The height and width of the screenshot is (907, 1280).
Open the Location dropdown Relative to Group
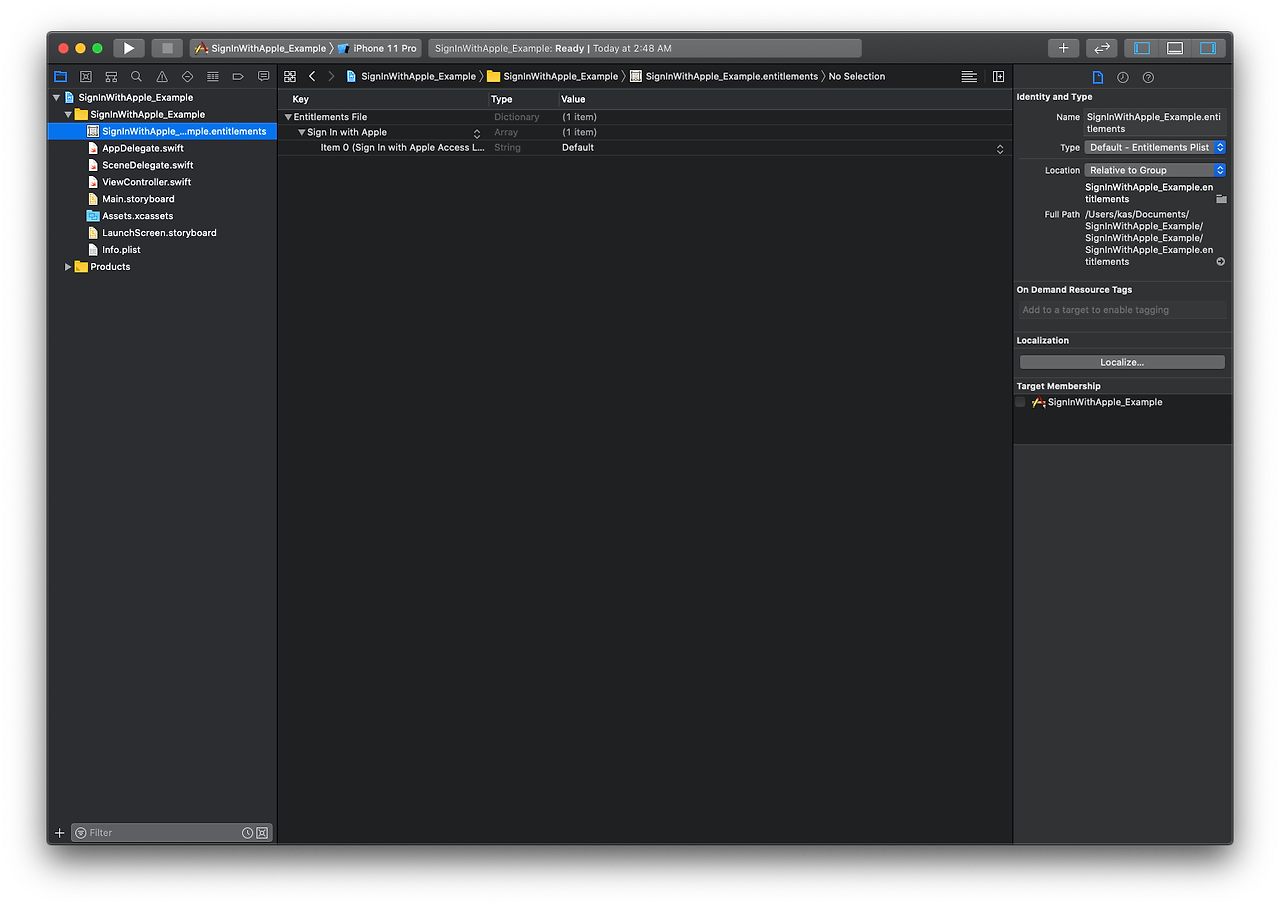[x=1155, y=171]
